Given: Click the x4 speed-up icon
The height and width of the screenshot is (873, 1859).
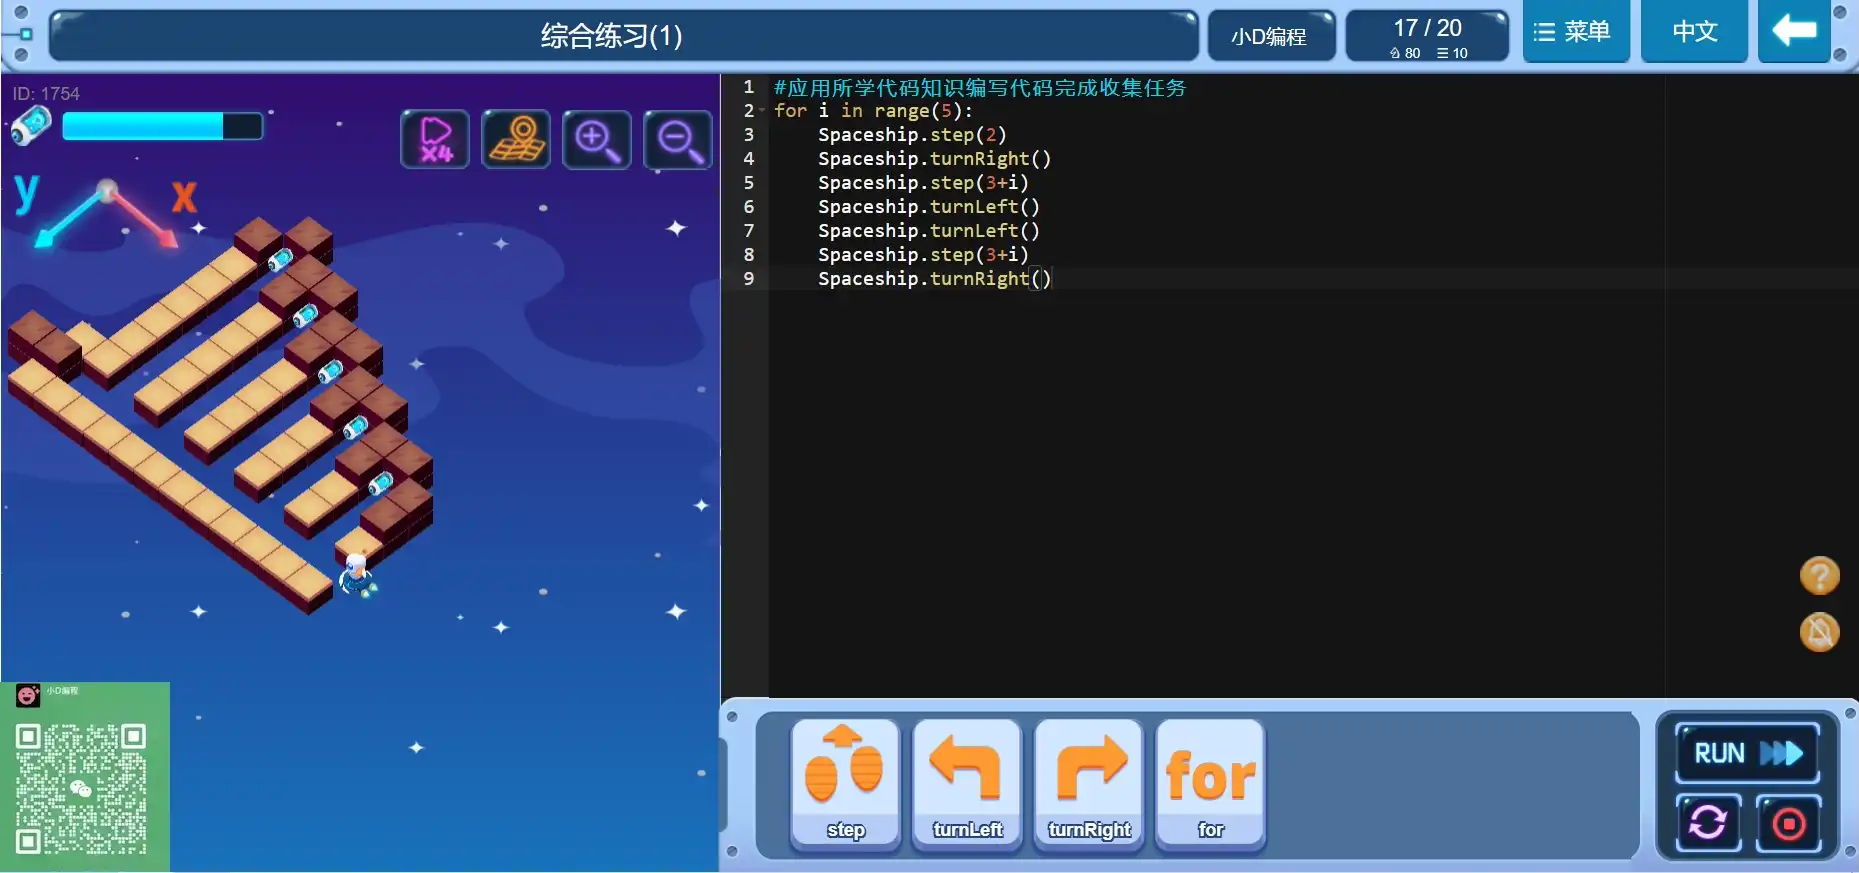Looking at the screenshot, I should (435, 139).
